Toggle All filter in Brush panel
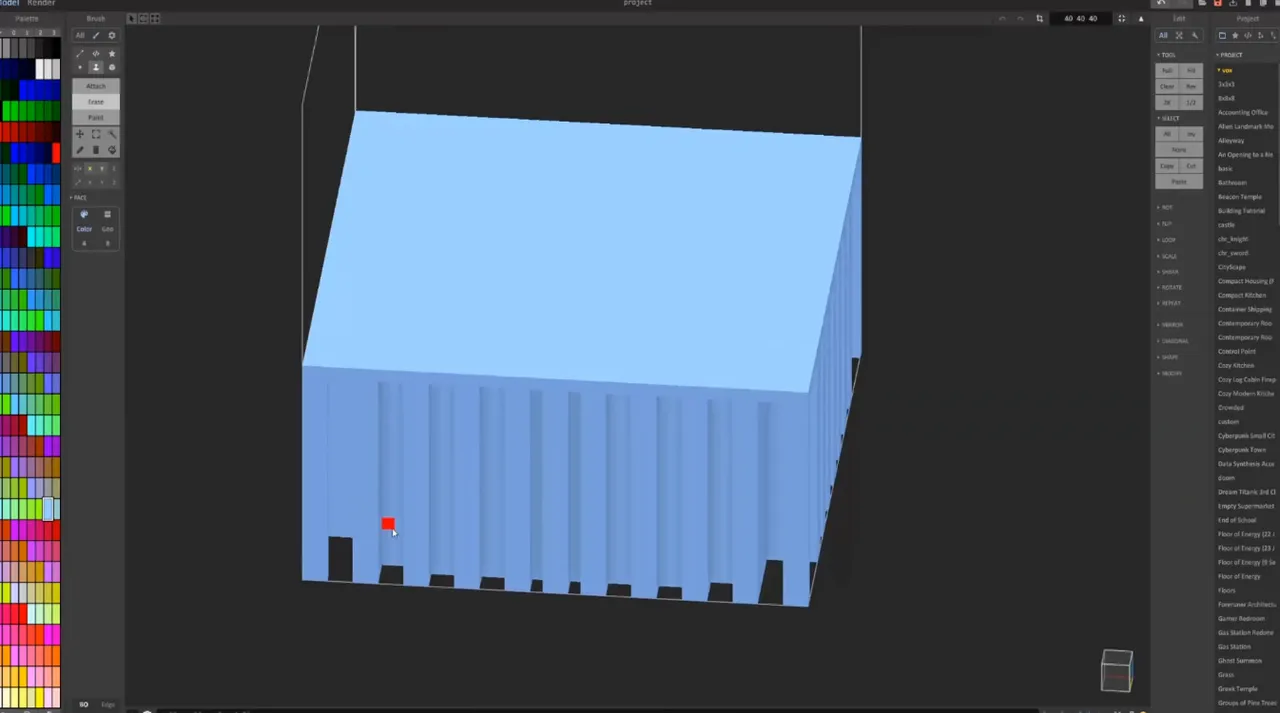The width and height of the screenshot is (1280, 713). pyautogui.click(x=80, y=35)
